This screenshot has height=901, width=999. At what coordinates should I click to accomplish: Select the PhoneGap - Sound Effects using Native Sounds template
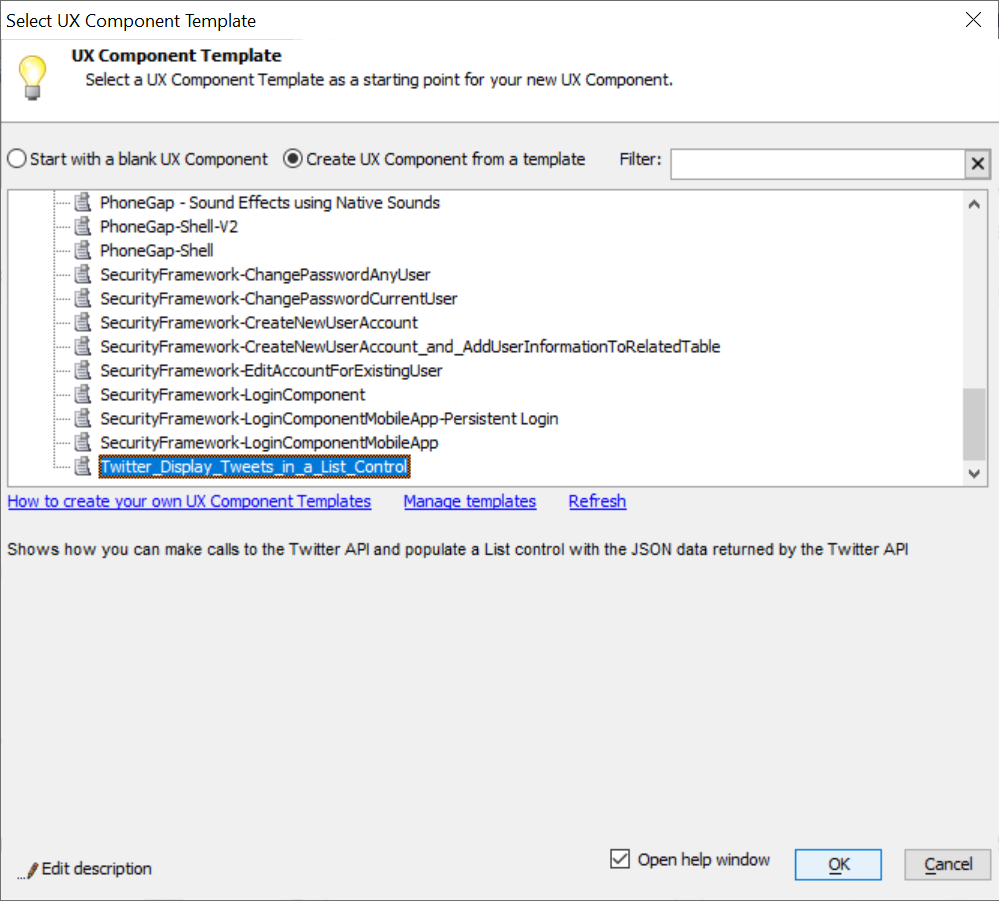[x=269, y=202]
